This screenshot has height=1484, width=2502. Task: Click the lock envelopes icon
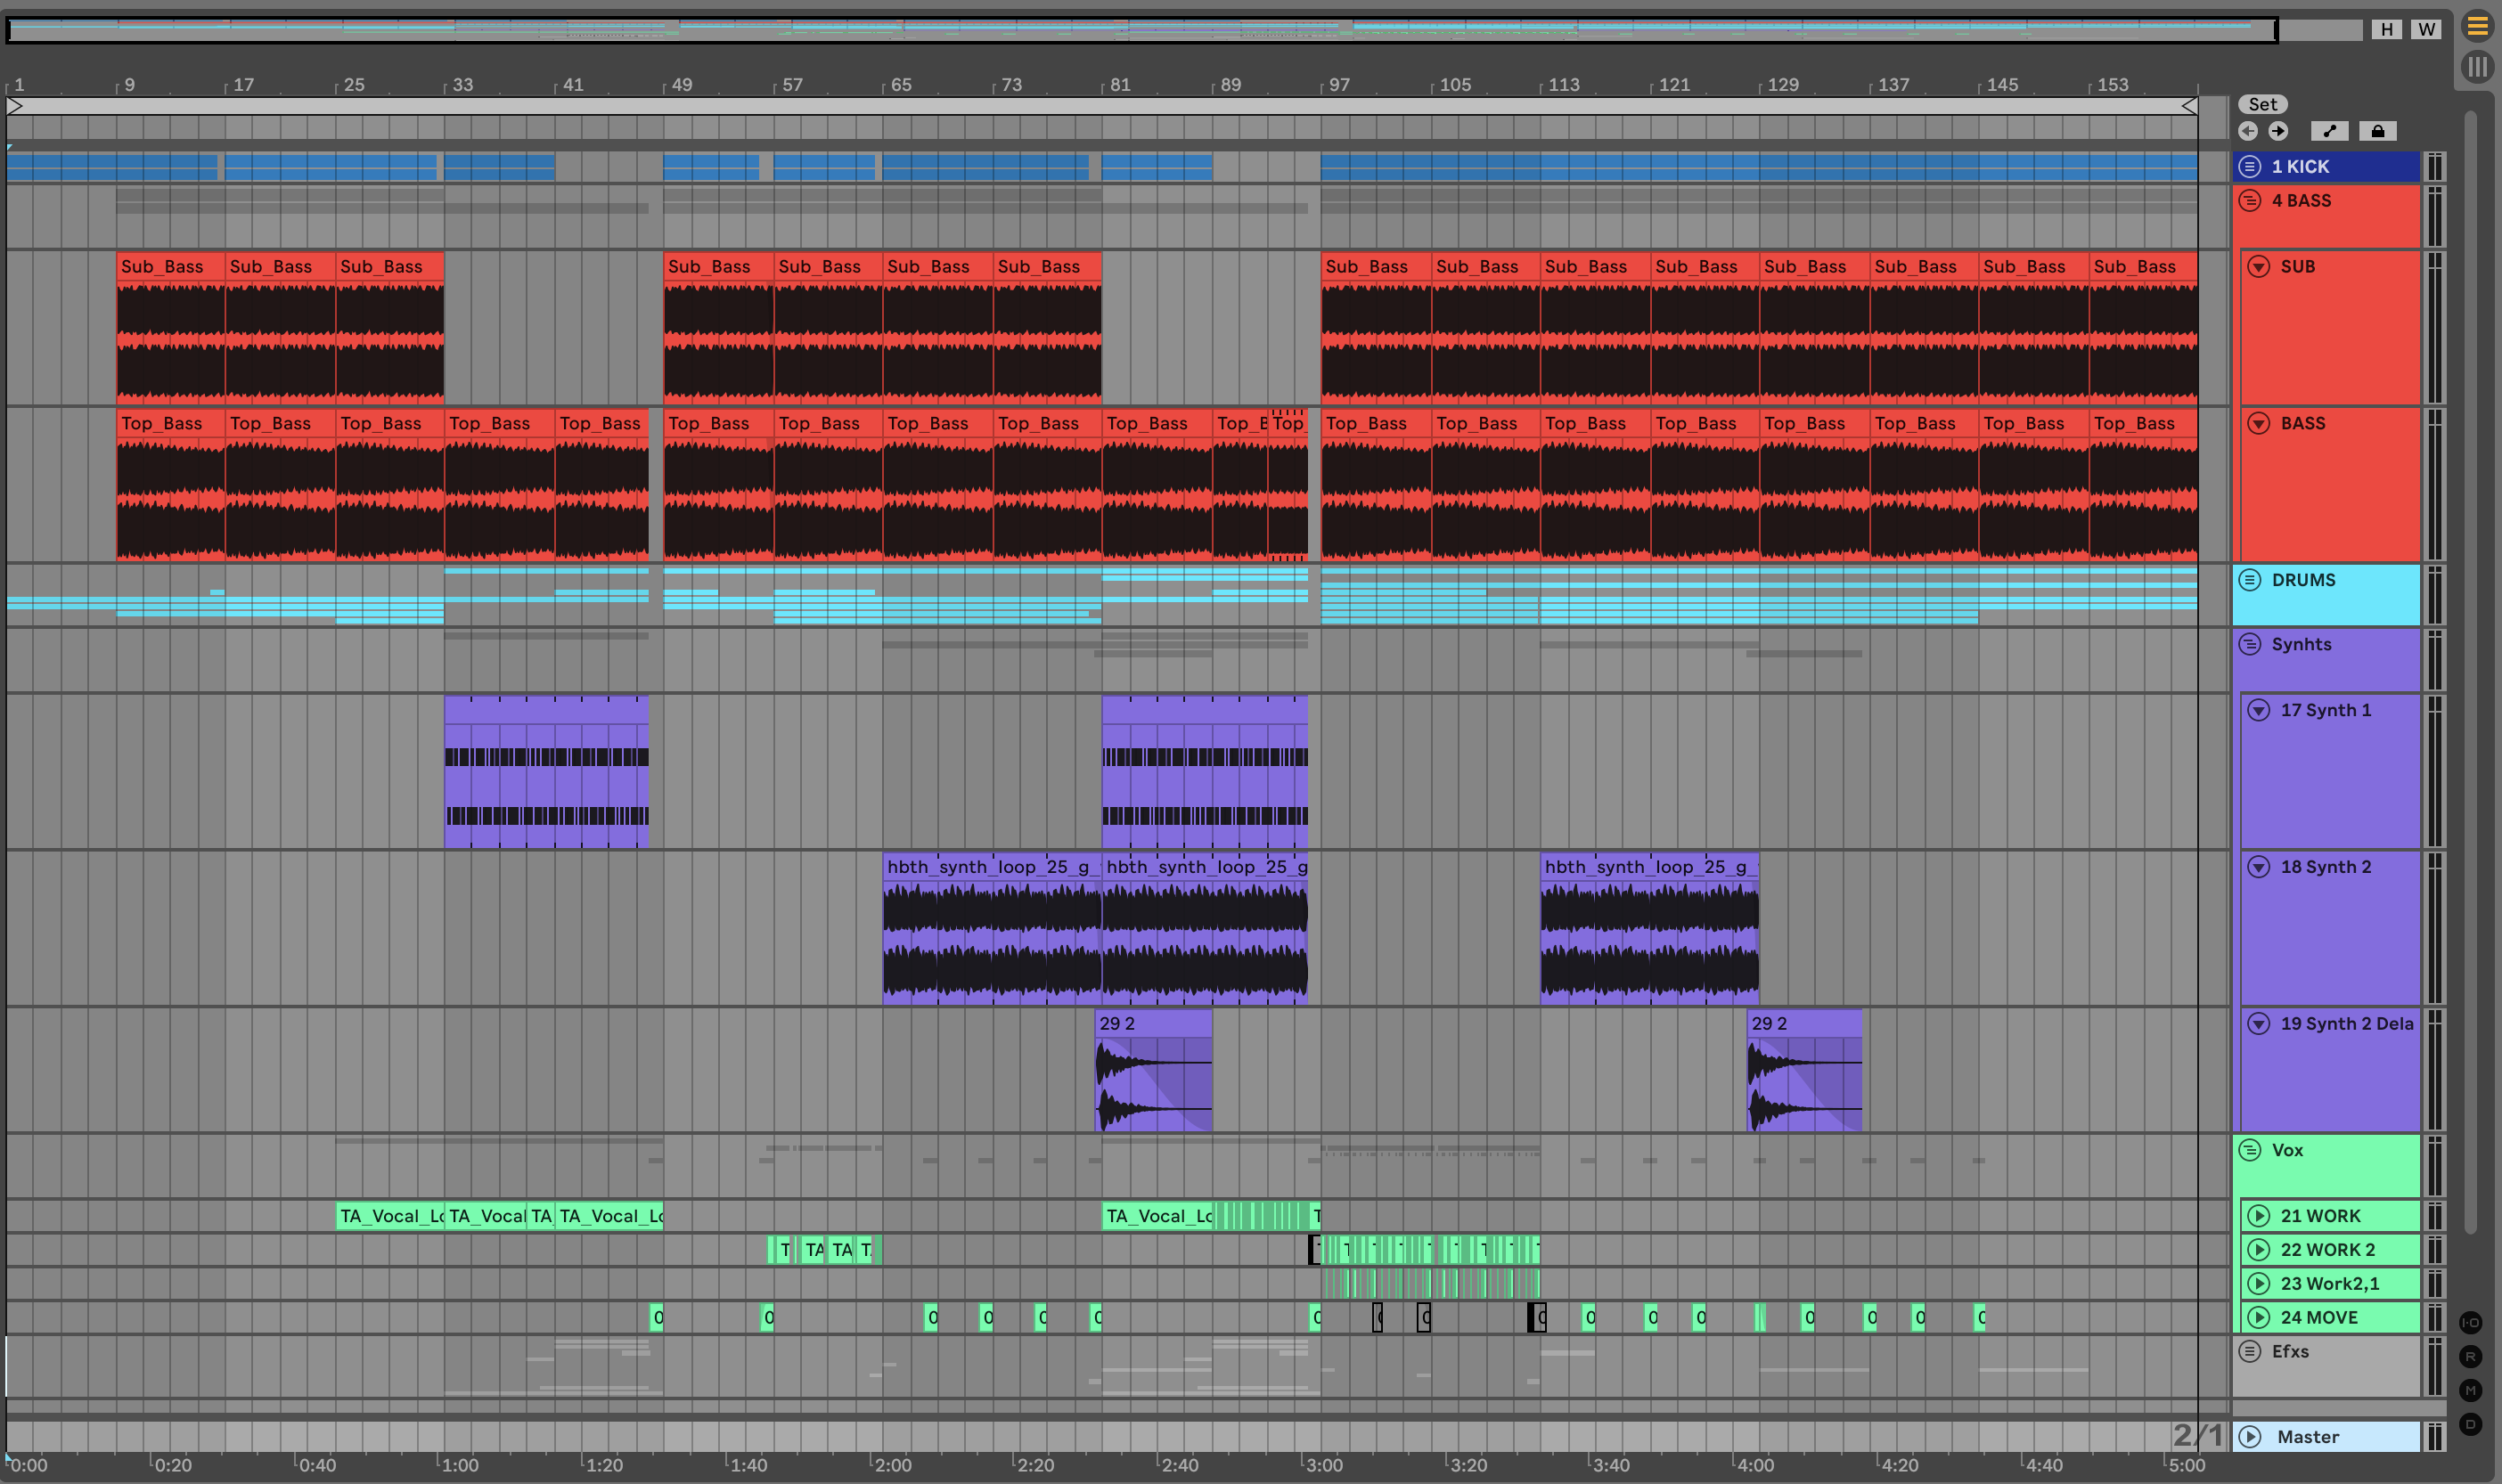tap(2378, 131)
